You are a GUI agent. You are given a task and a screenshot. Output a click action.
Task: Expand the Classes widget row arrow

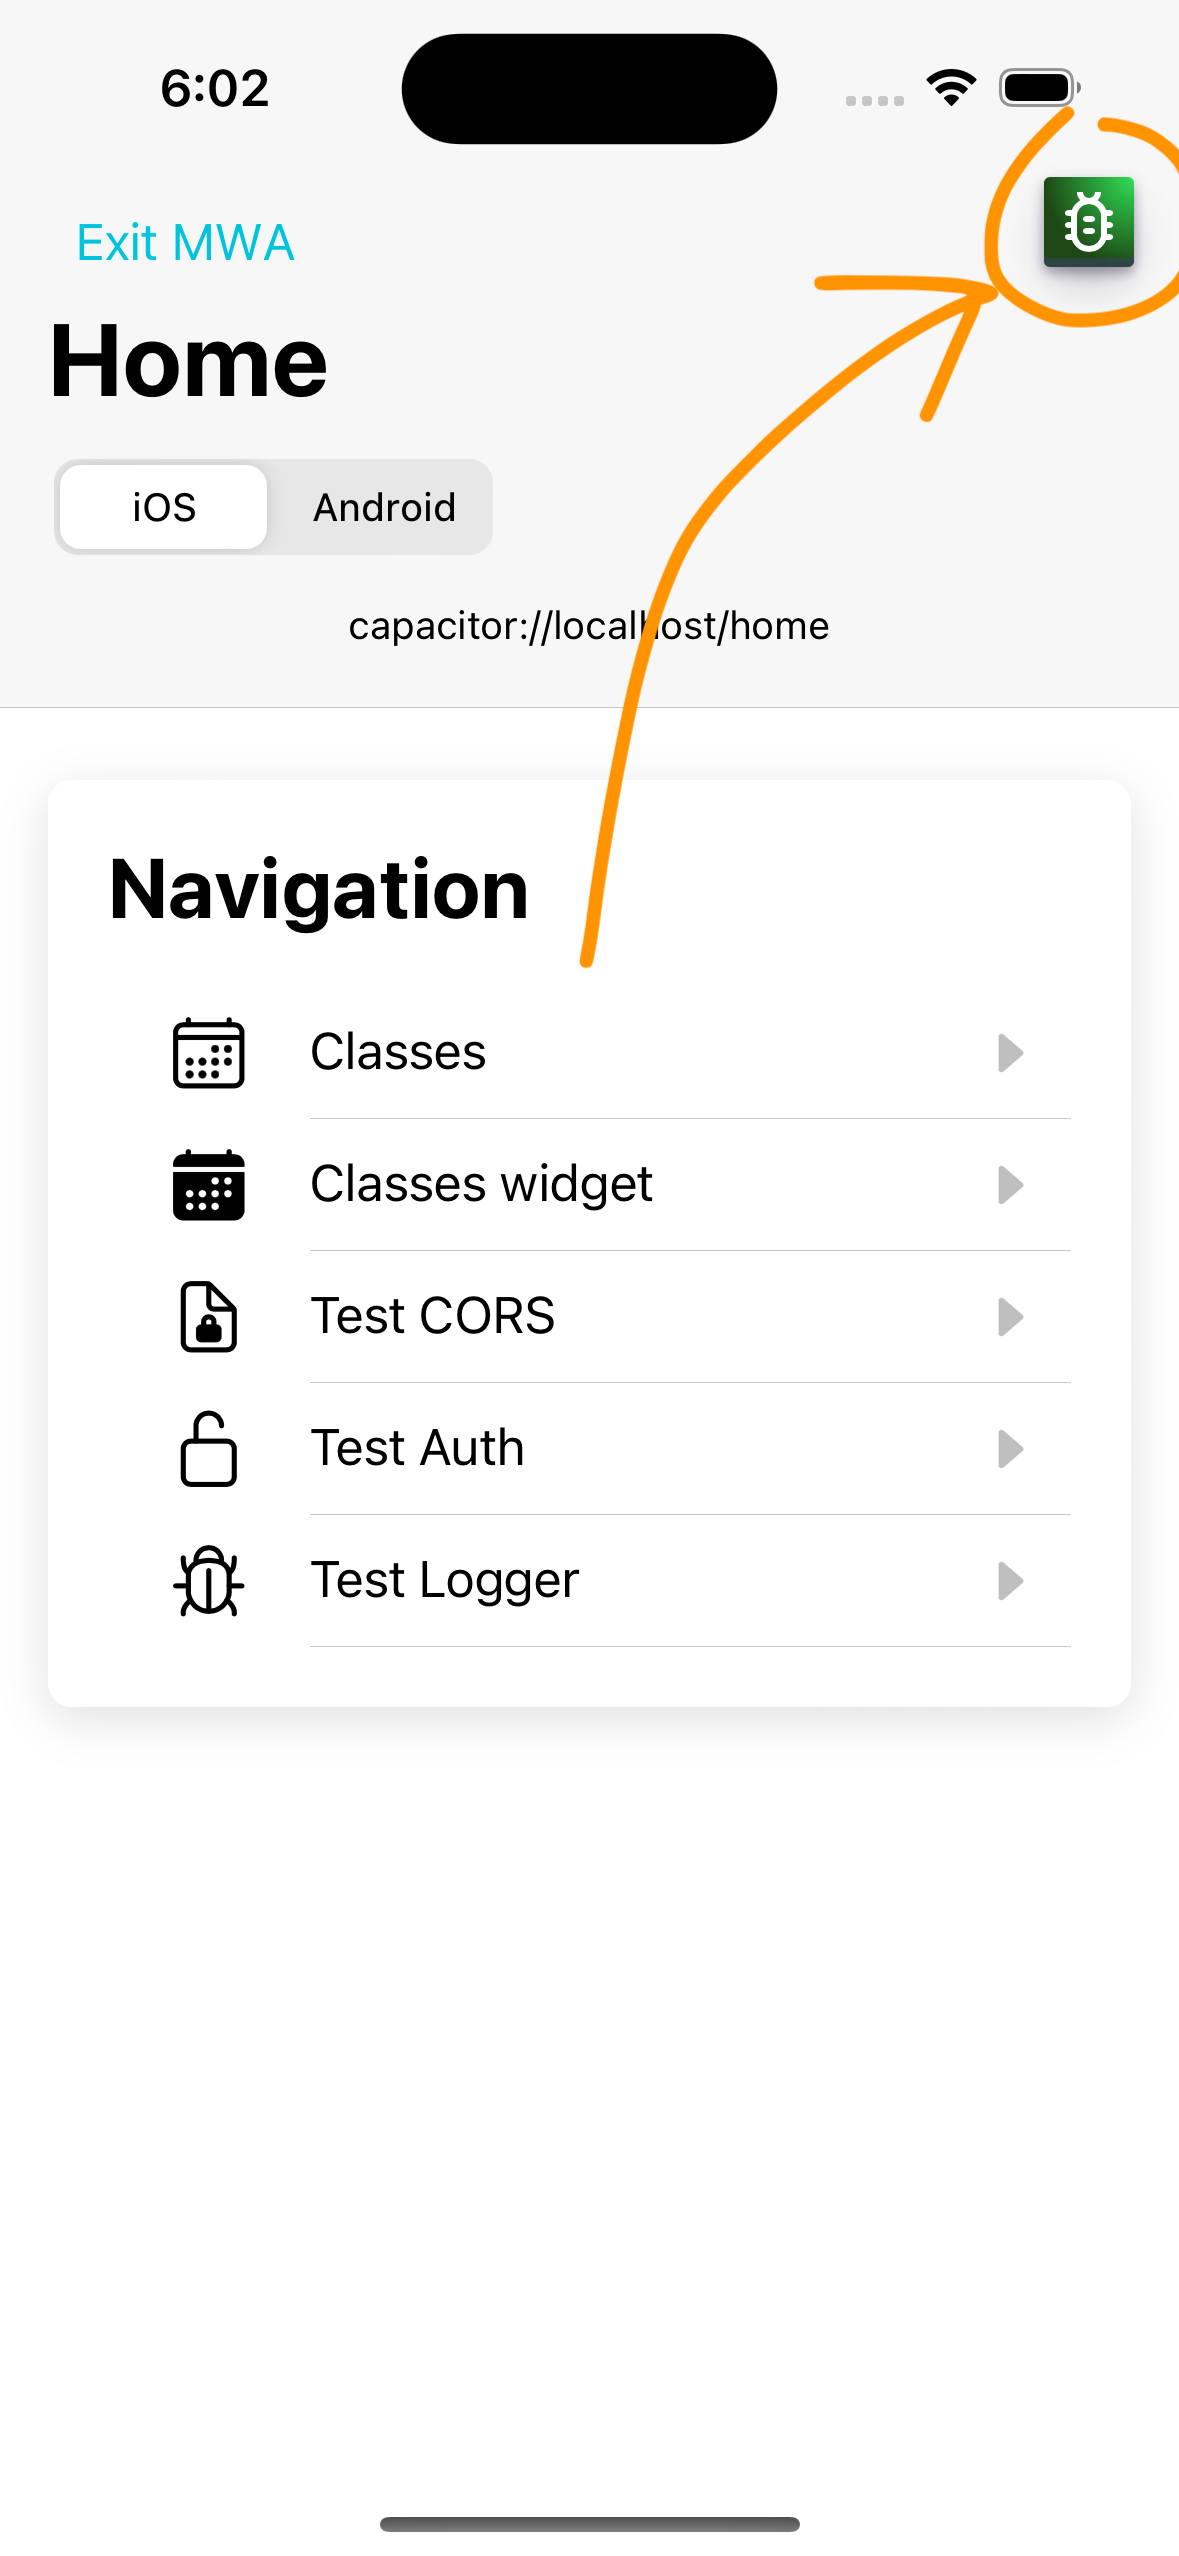click(x=1010, y=1185)
